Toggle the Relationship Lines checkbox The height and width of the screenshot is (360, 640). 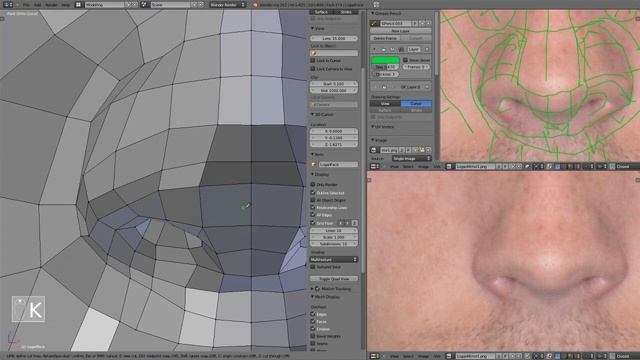313,207
